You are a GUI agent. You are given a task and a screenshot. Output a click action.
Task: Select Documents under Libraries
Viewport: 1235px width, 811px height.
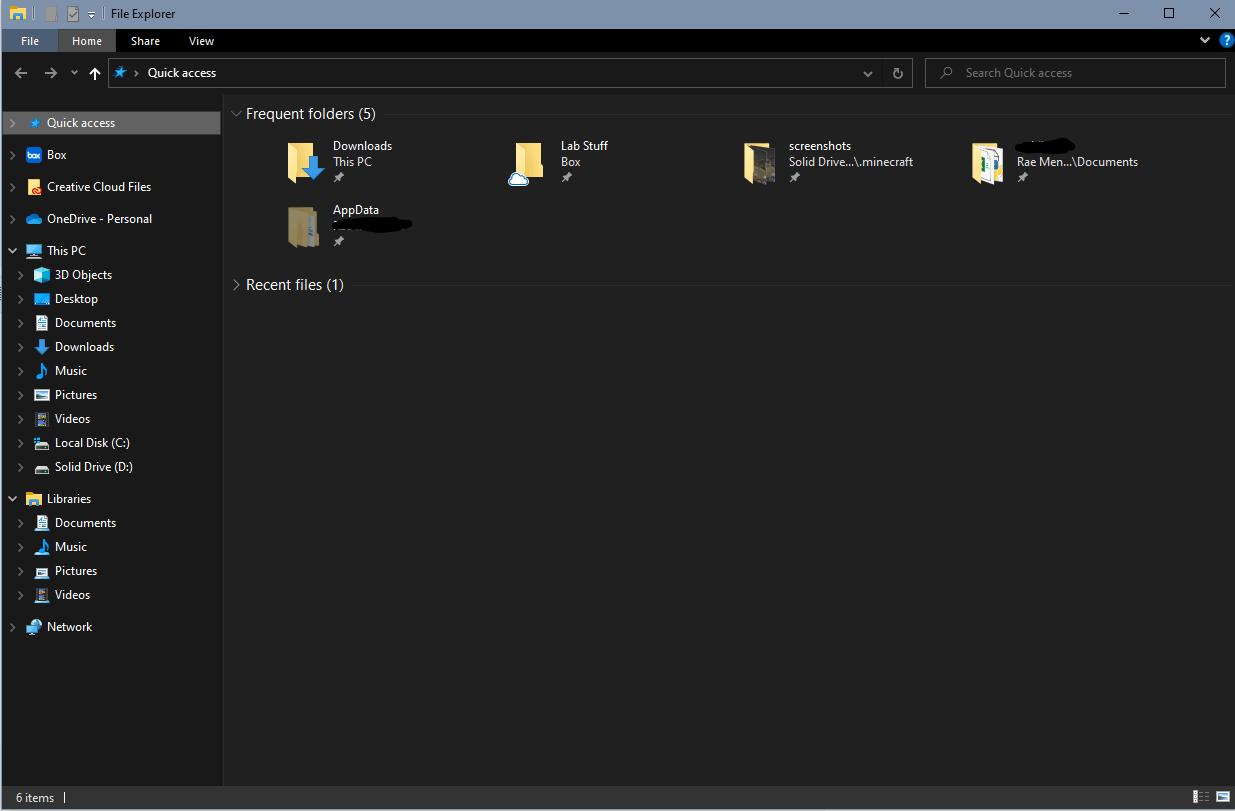point(85,523)
